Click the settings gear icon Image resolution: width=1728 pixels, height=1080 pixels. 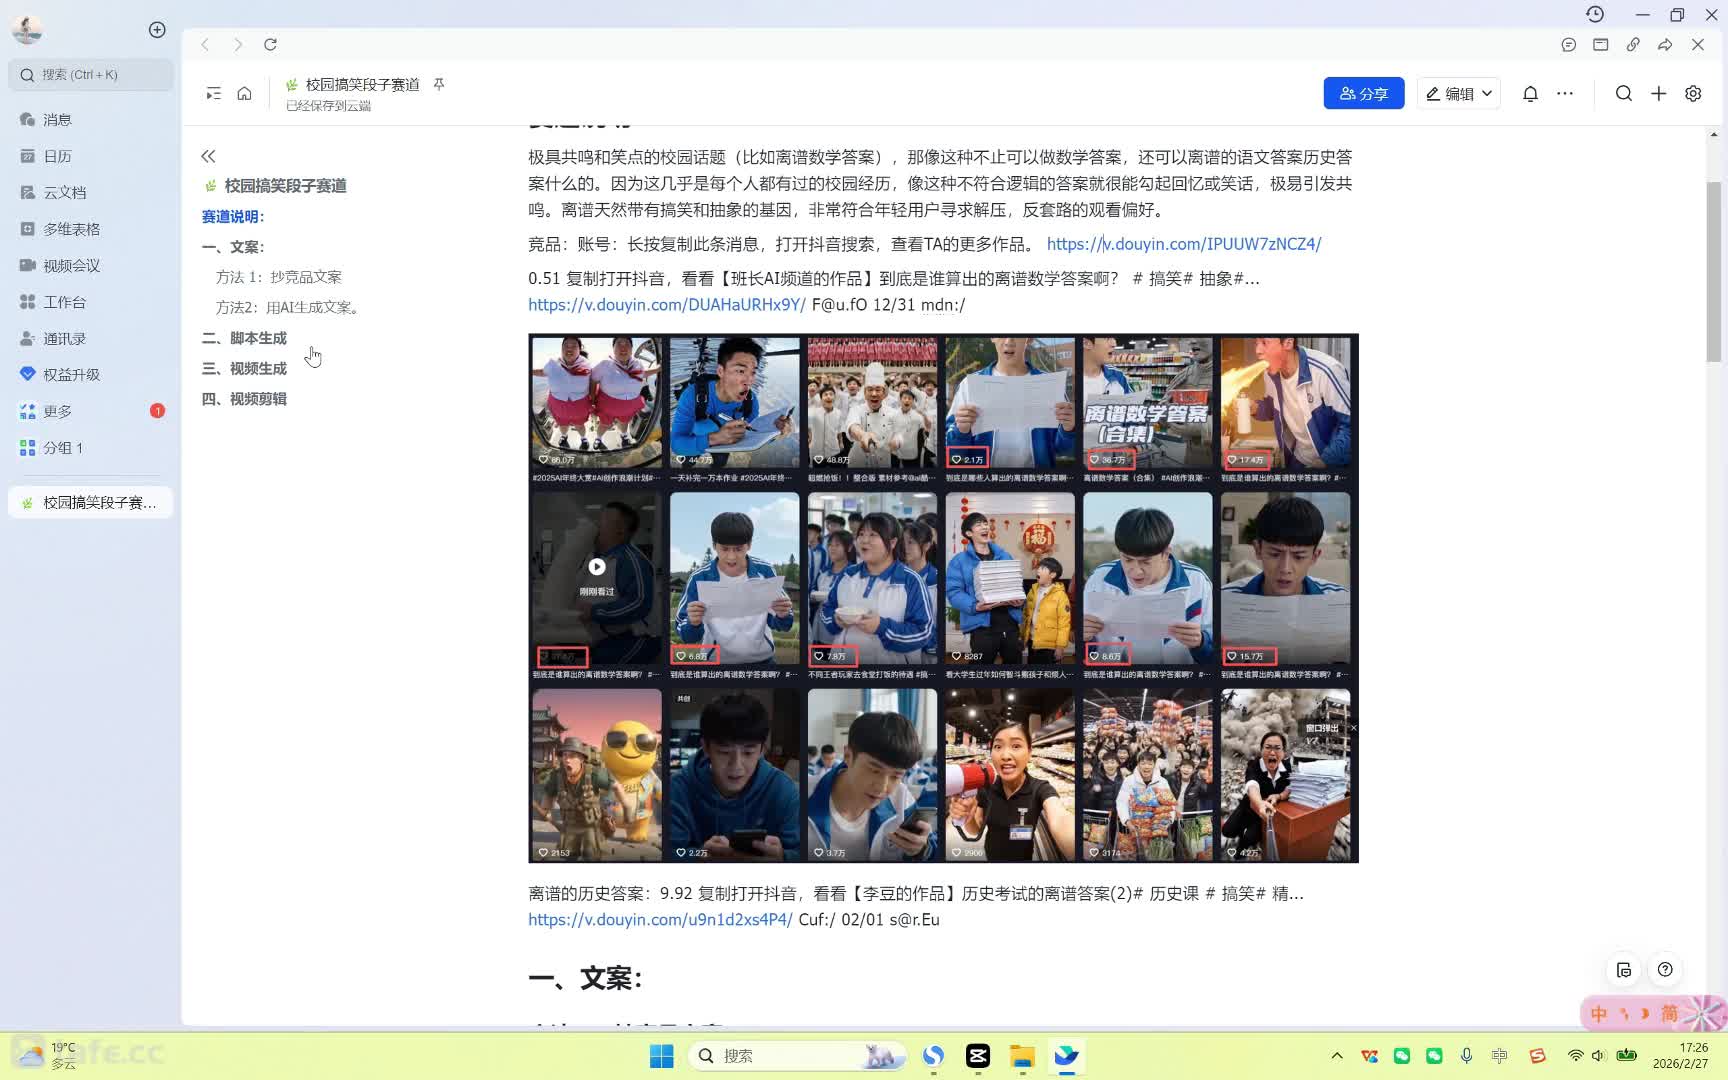tap(1693, 93)
